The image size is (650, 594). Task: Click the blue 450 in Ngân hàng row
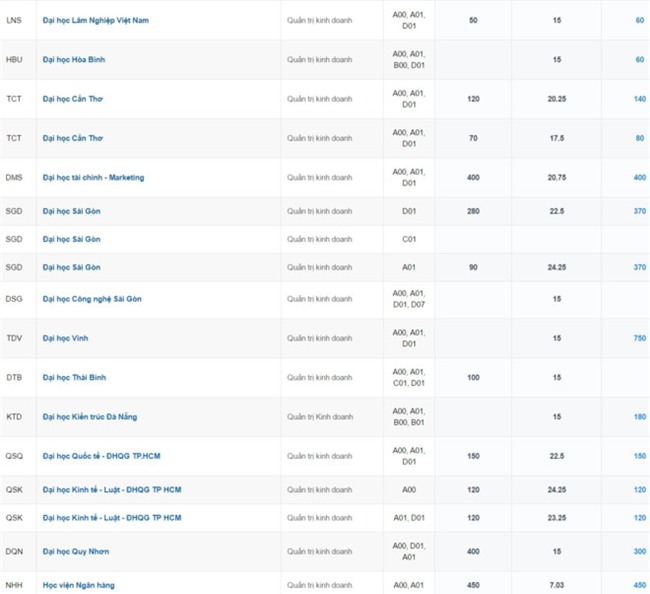639,585
